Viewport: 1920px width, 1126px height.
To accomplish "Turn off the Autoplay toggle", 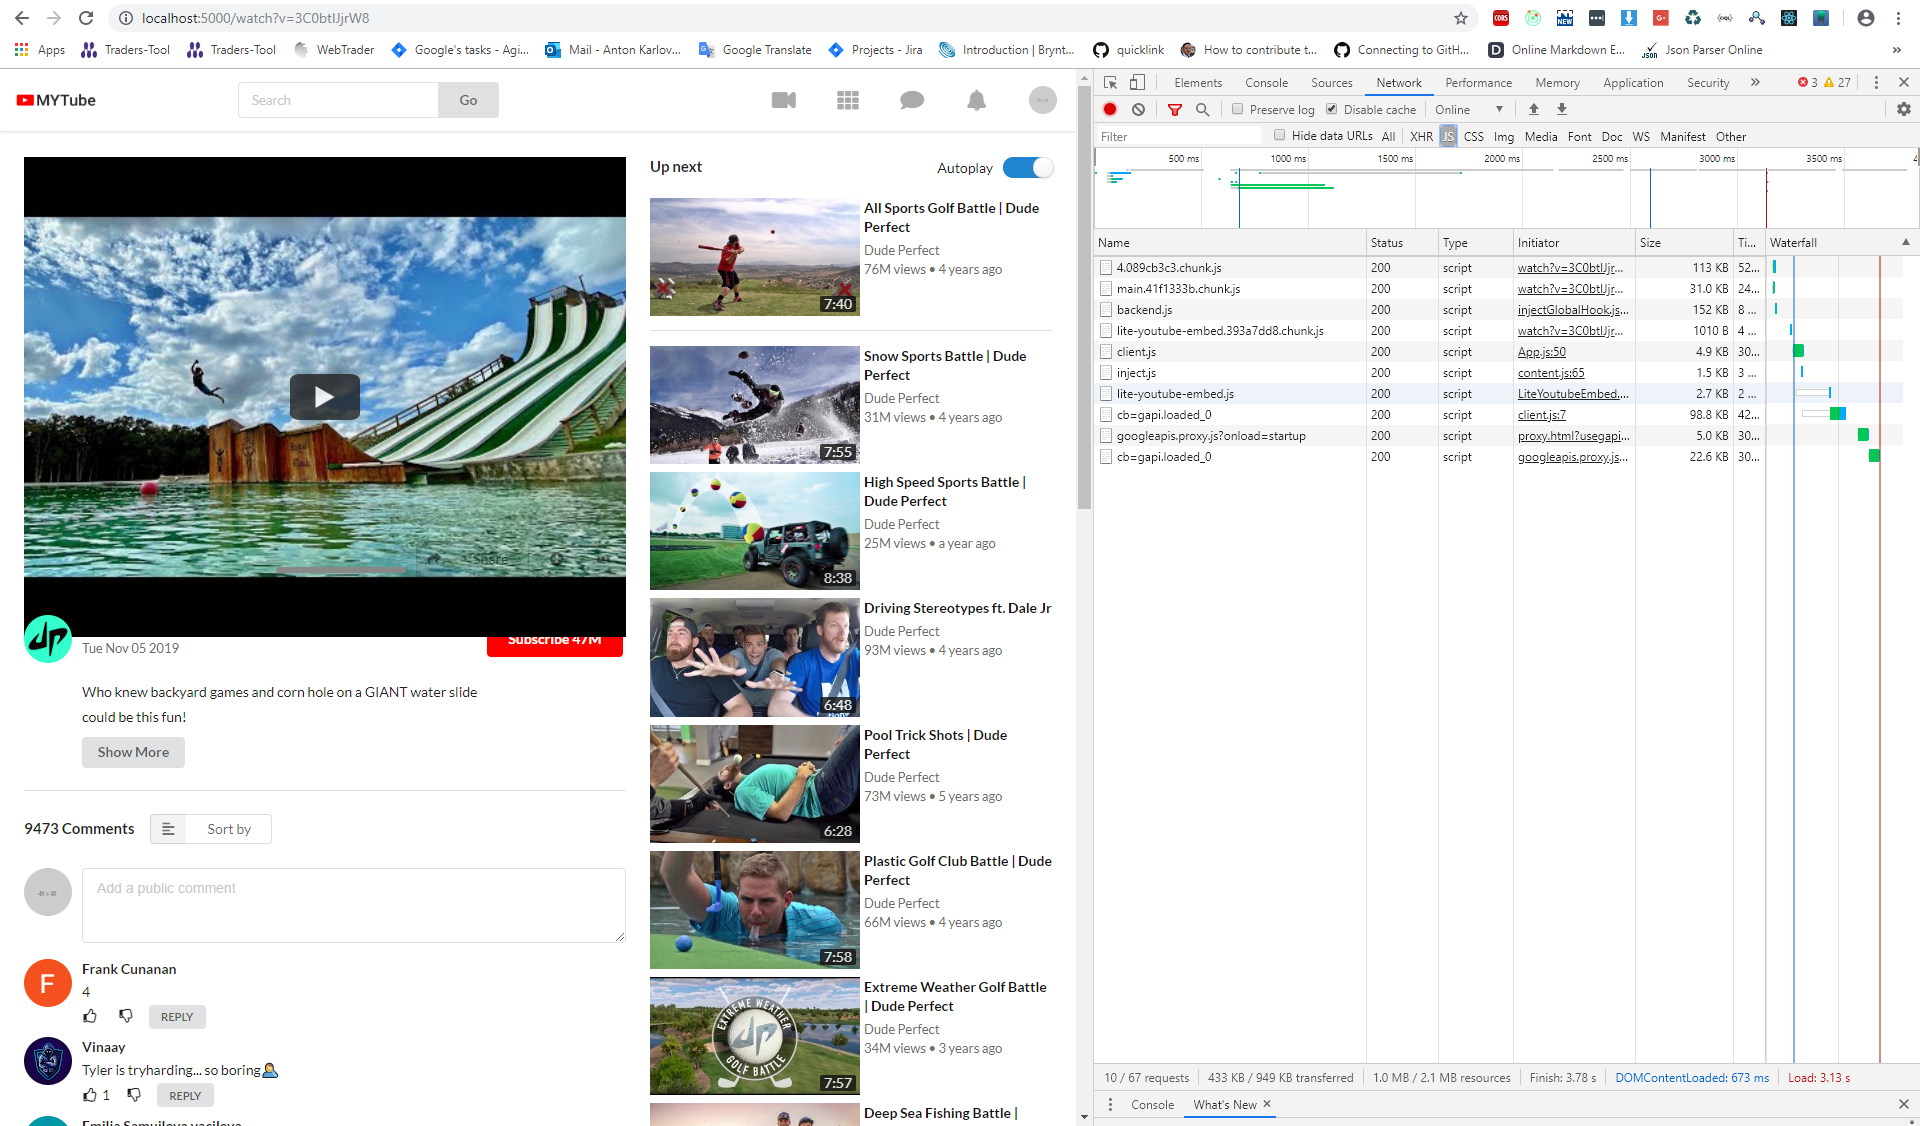I will [x=1029, y=168].
